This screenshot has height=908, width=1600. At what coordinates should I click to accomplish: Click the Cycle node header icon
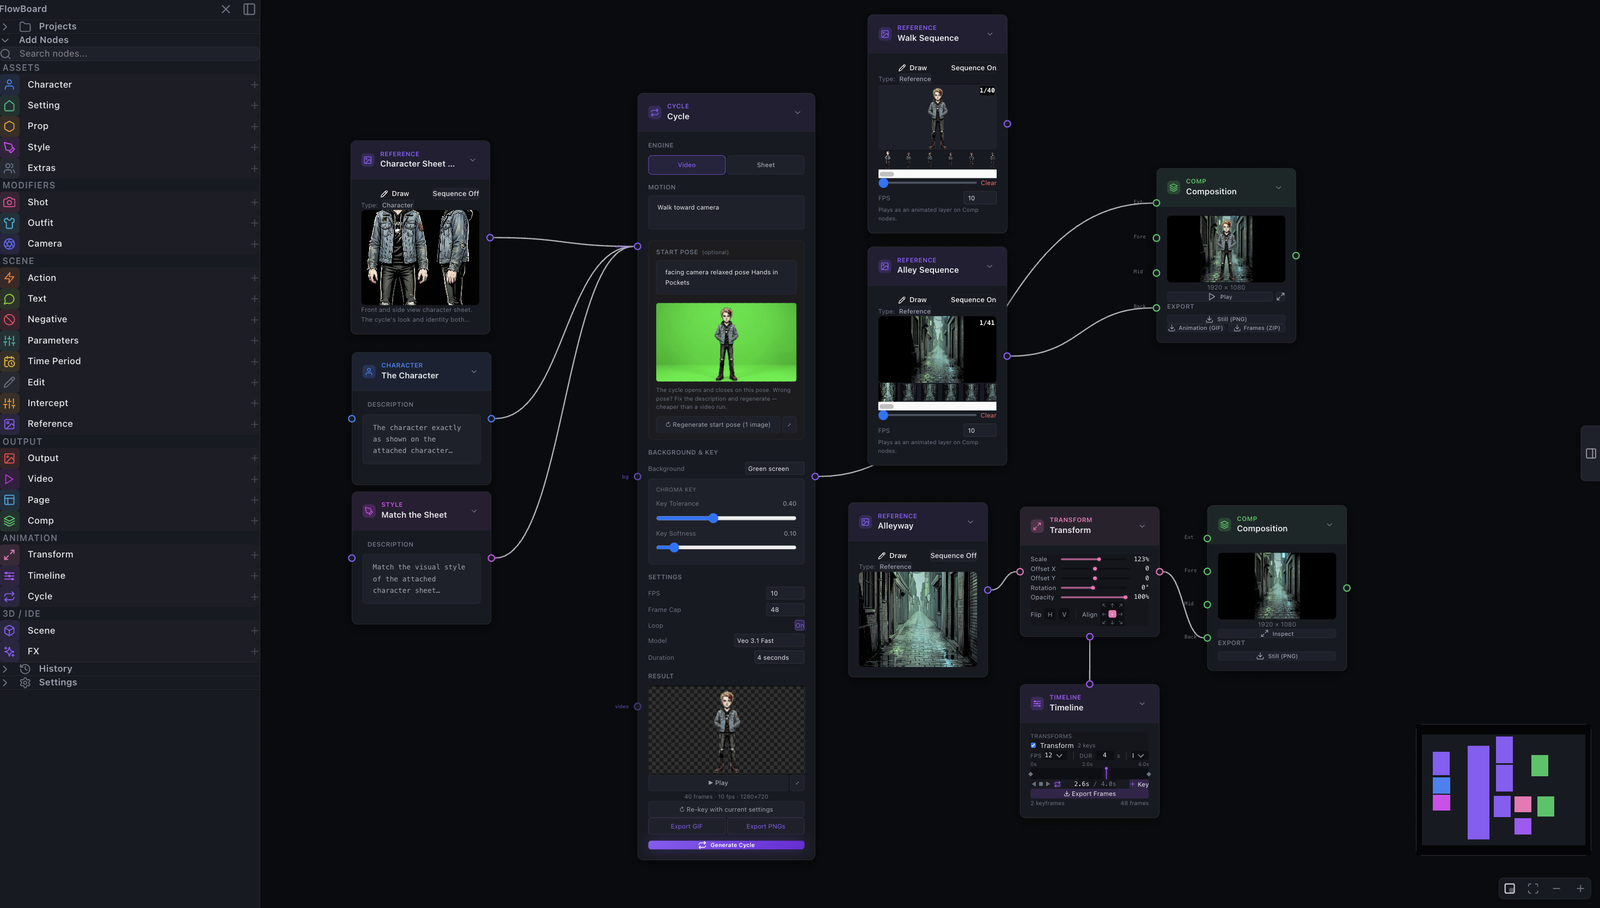coord(655,112)
